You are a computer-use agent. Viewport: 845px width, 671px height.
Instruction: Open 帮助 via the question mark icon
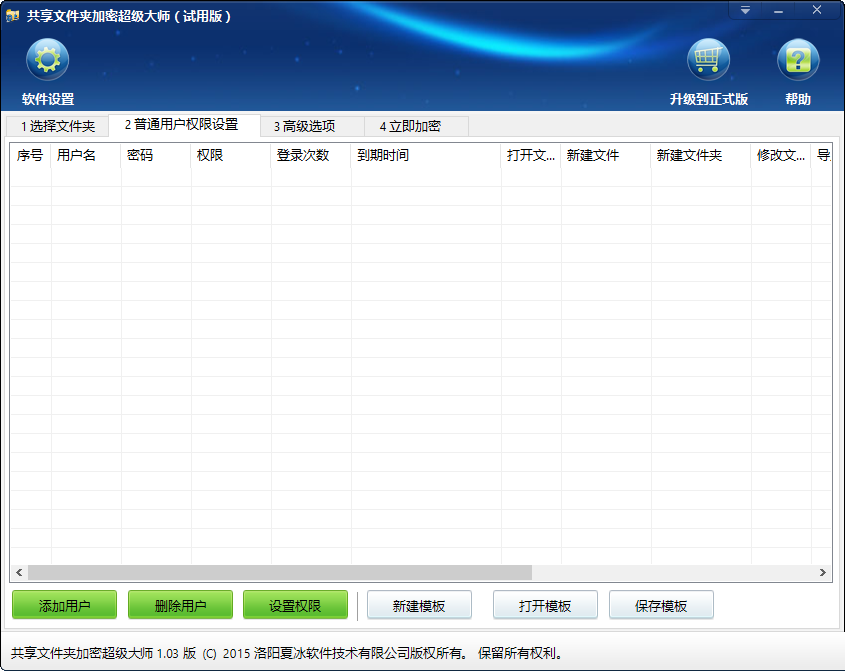point(797,60)
